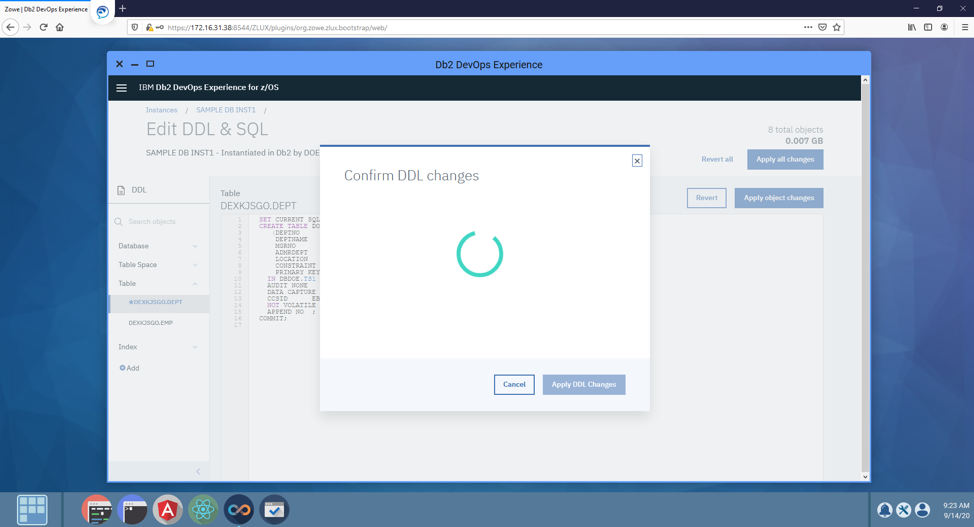Open notifications bell in Zowe tray
This screenshot has width=974, height=527.
(885, 510)
